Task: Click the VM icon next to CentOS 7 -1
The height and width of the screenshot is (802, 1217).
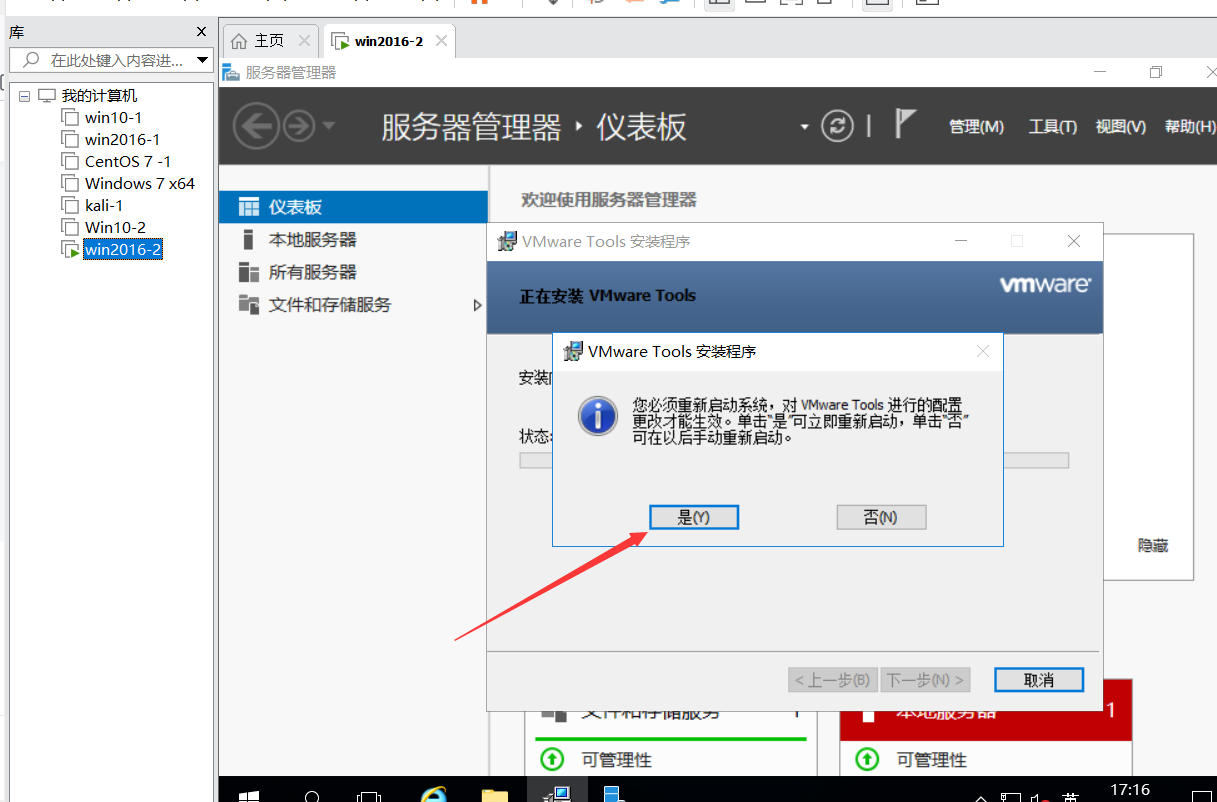Action: pos(70,161)
